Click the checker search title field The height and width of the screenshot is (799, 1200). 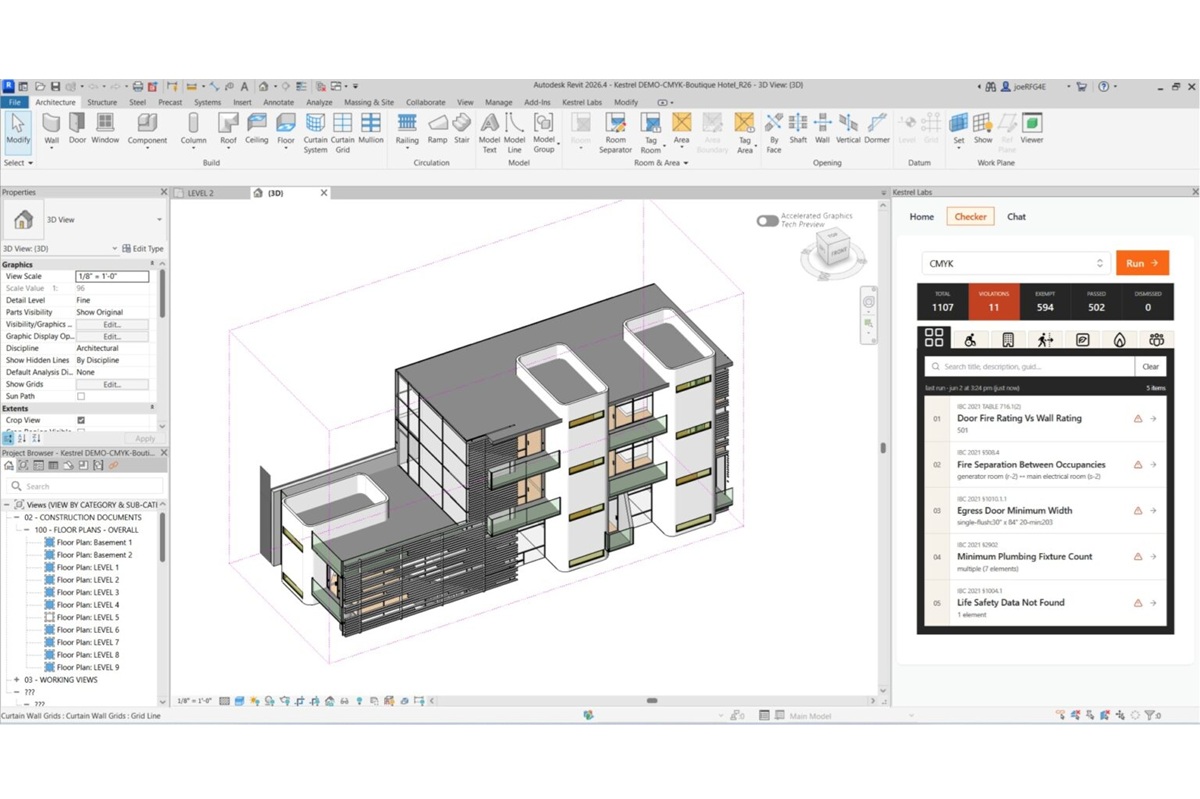click(x=1031, y=366)
